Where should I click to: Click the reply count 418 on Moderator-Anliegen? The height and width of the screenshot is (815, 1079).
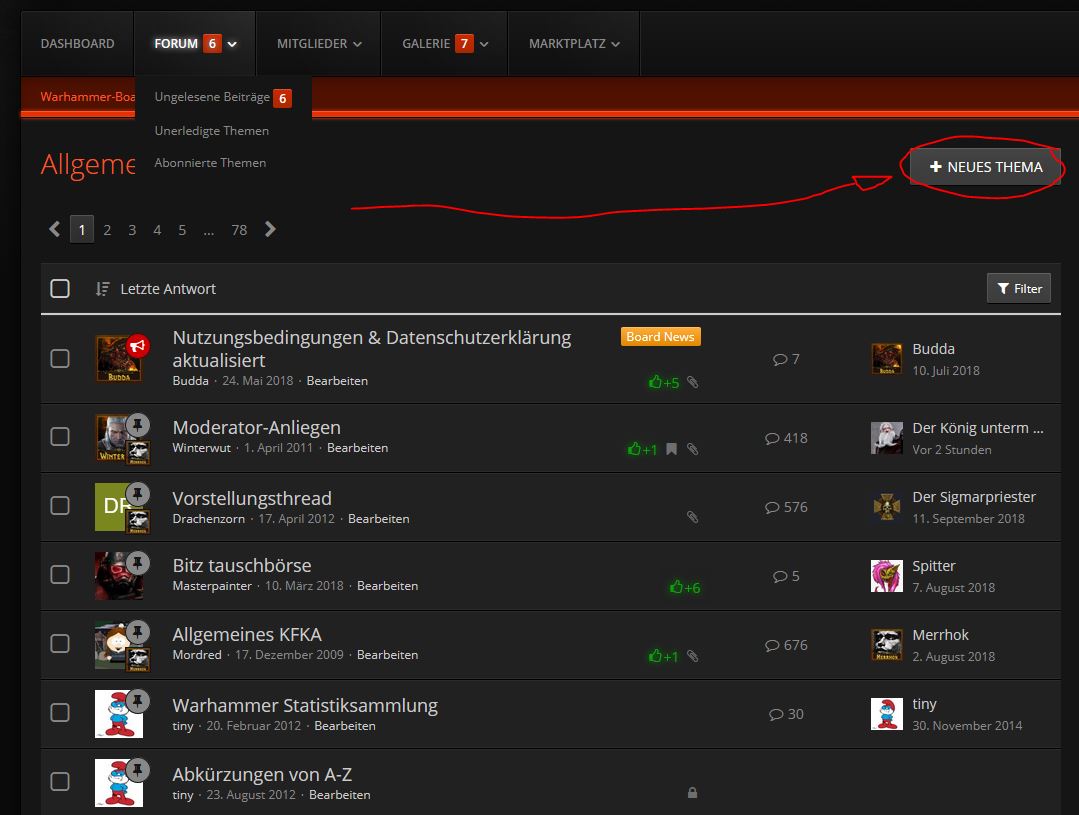[786, 438]
